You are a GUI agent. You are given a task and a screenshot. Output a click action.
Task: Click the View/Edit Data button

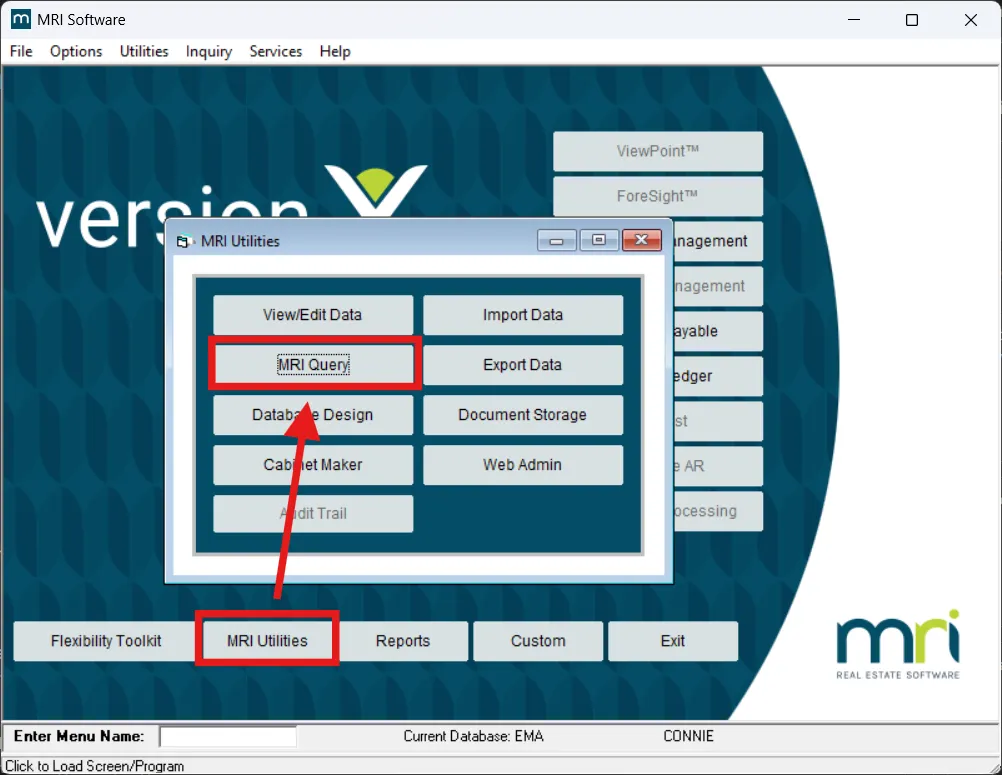pyautogui.click(x=313, y=314)
